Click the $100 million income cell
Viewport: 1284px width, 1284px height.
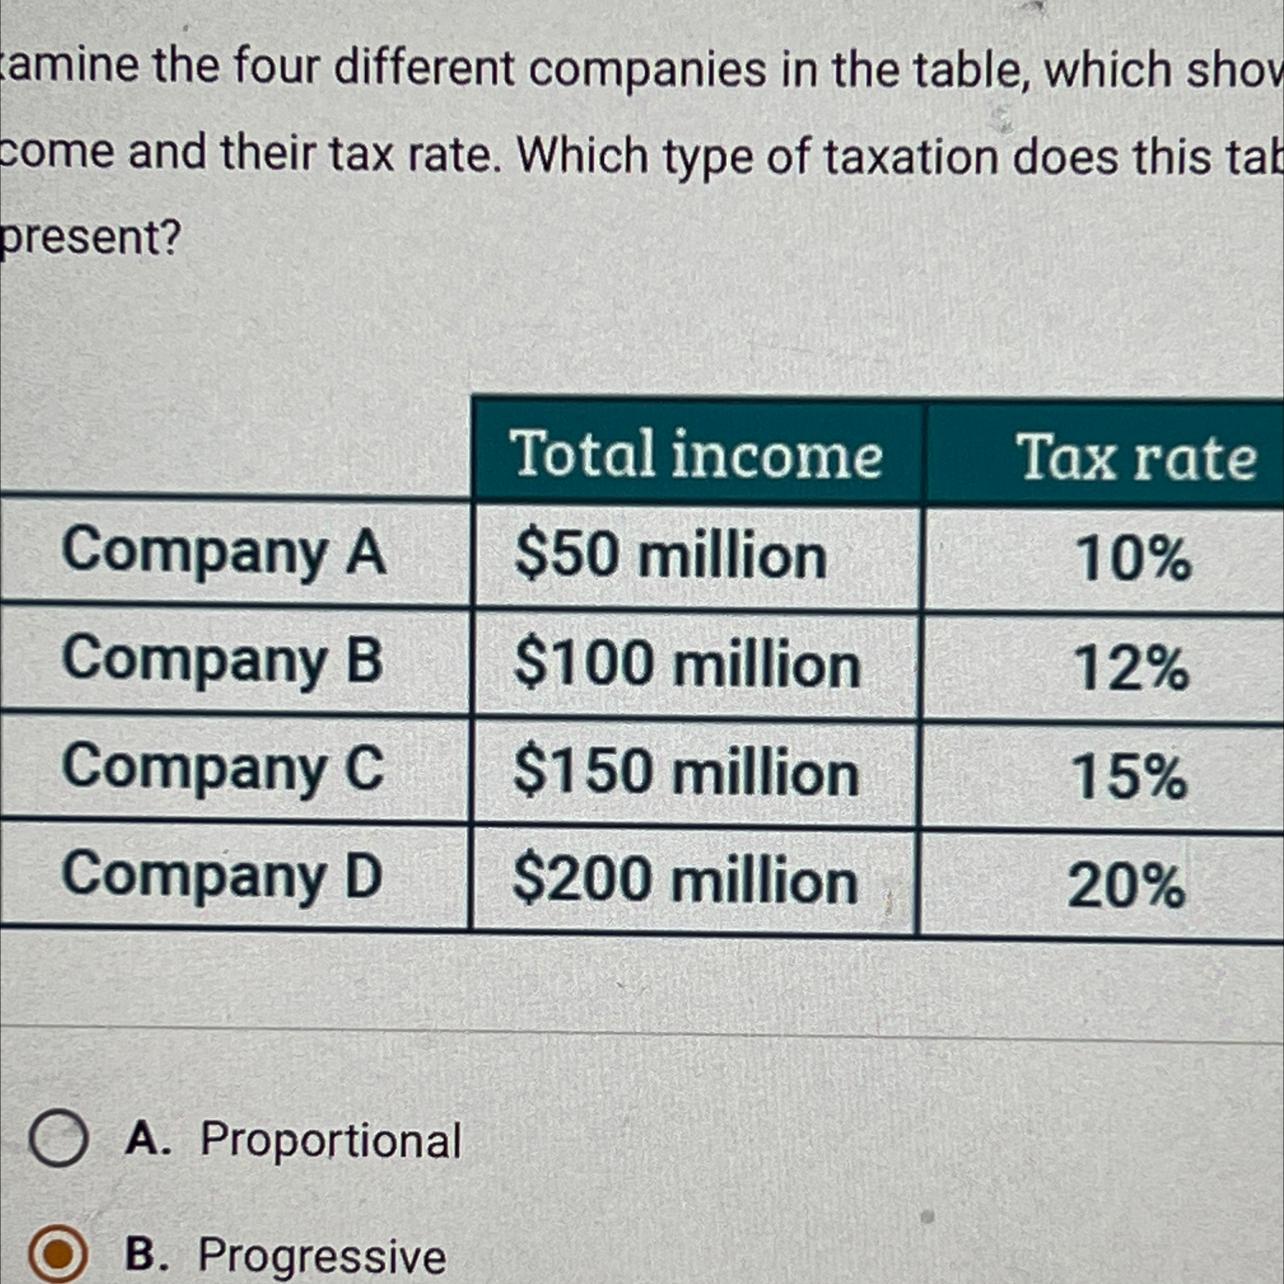(x=696, y=666)
